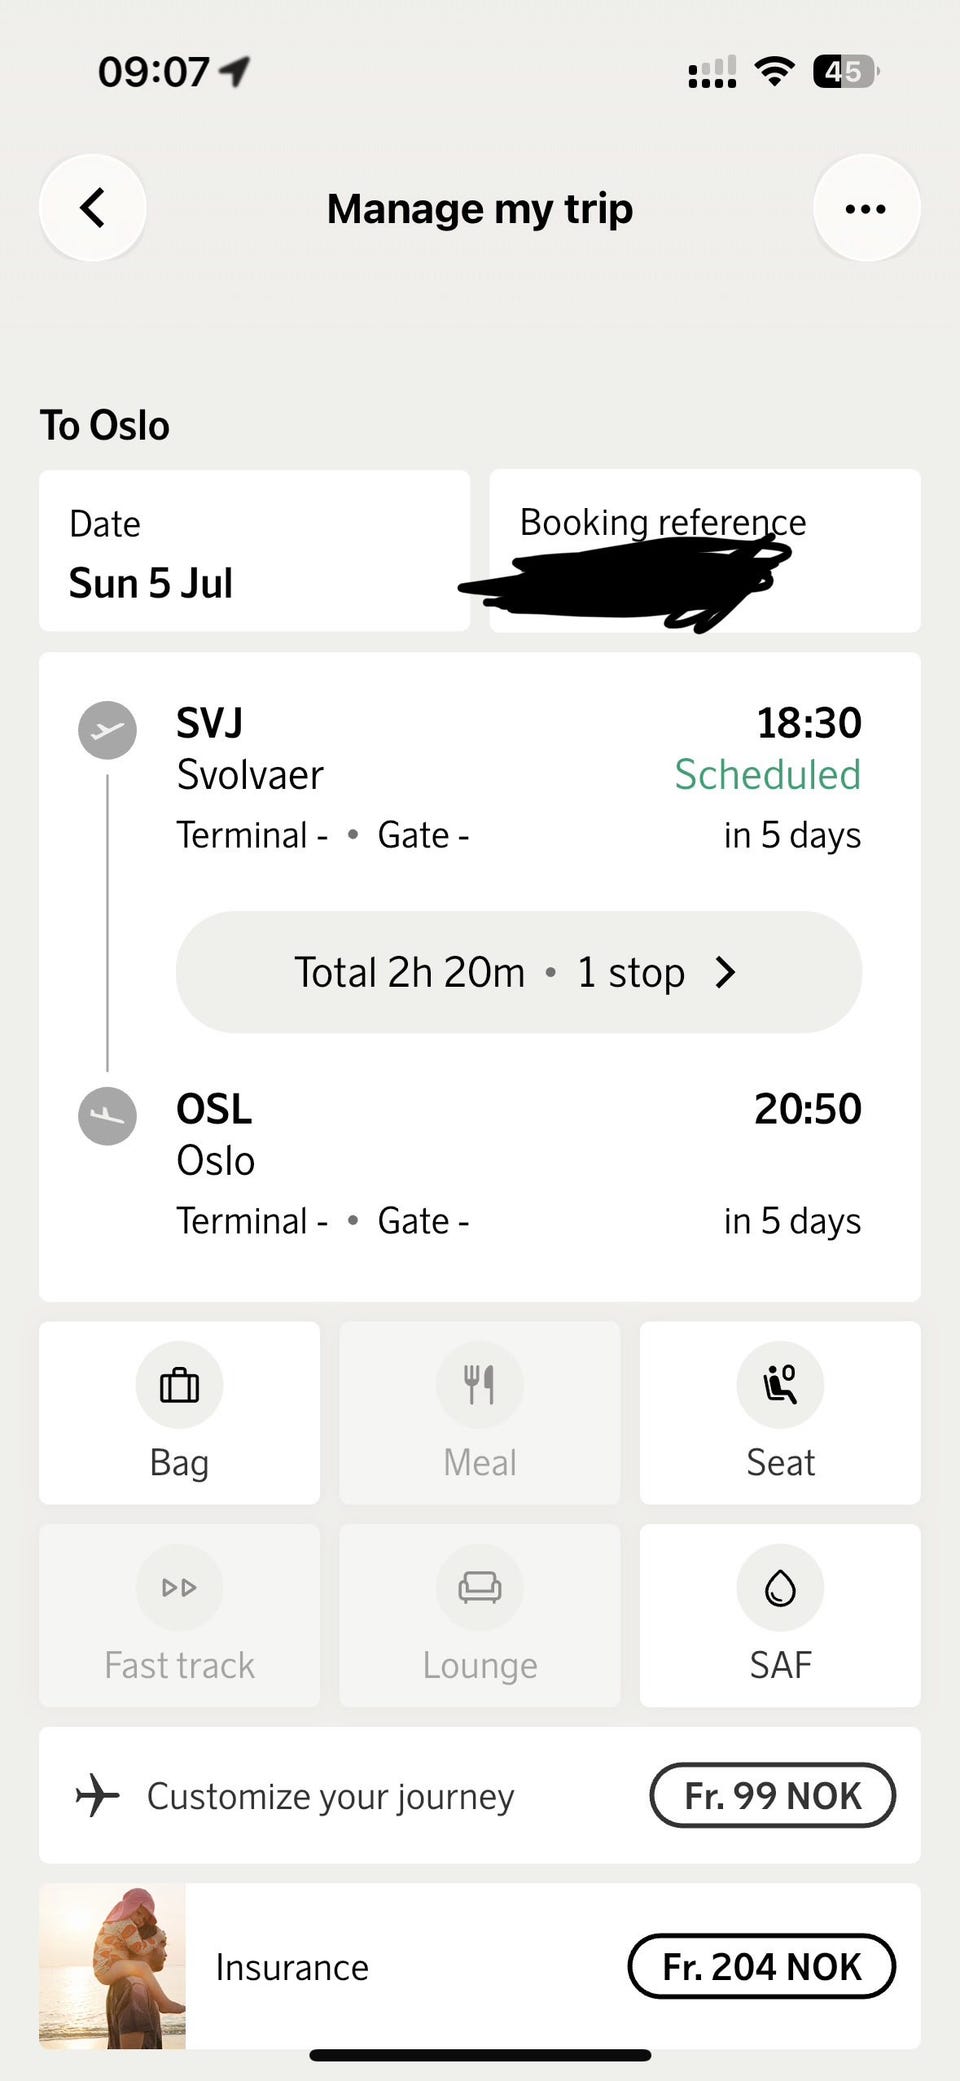Tap the insurance thumbnail image
This screenshot has height=2081, width=960.
pyautogui.click(x=112, y=1966)
